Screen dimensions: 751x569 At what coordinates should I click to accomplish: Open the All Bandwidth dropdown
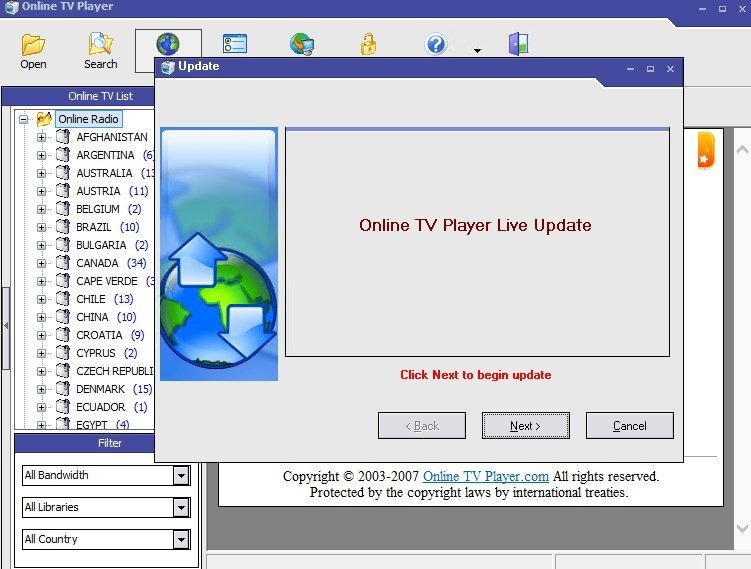[x=181, y=476]
